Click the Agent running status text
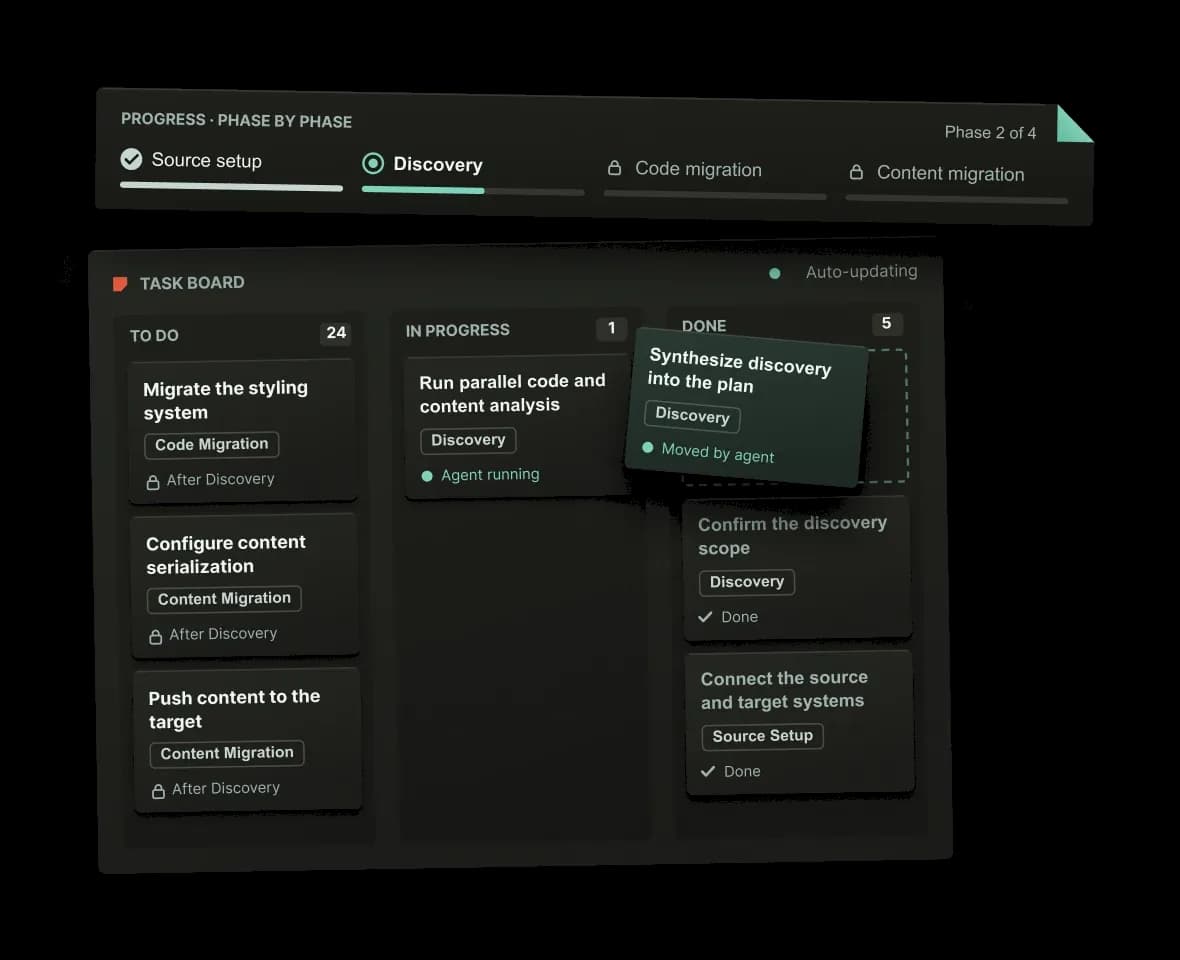 [490, 475]
